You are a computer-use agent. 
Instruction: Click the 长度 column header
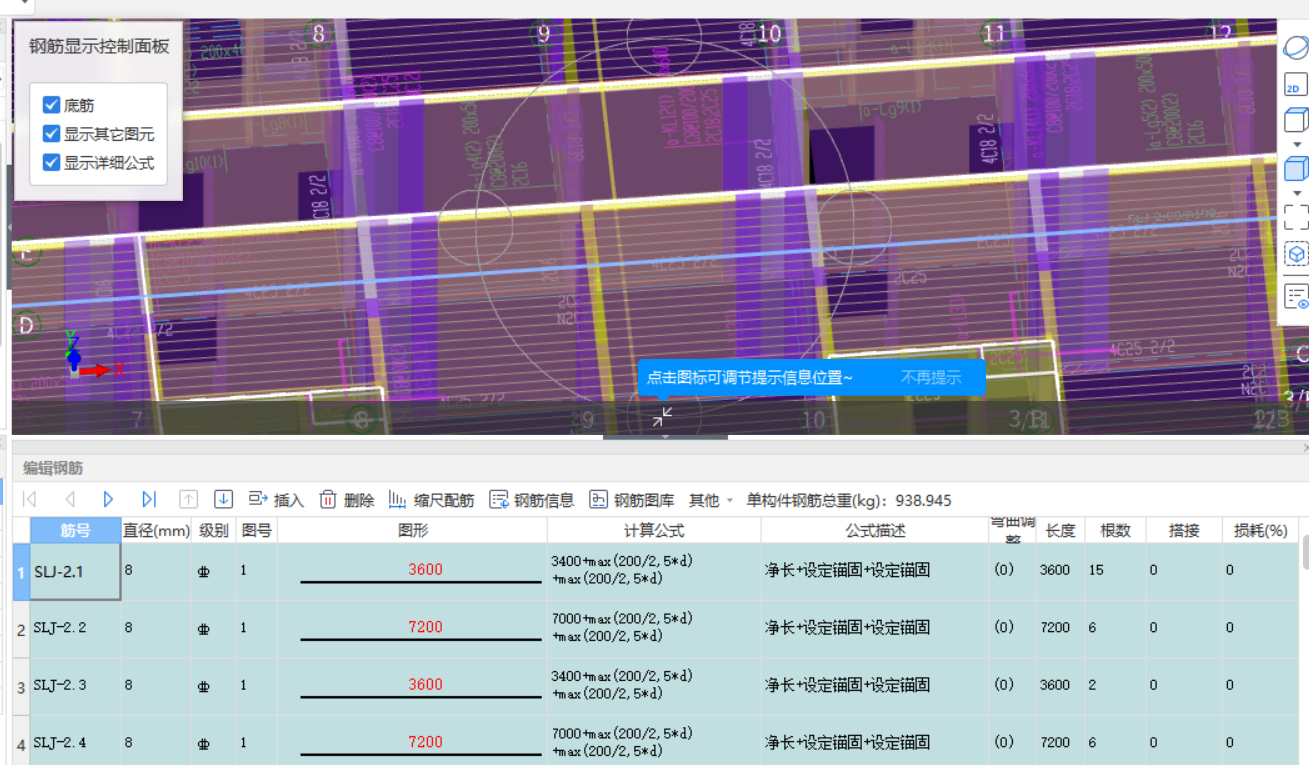[x=1060, y=530]
